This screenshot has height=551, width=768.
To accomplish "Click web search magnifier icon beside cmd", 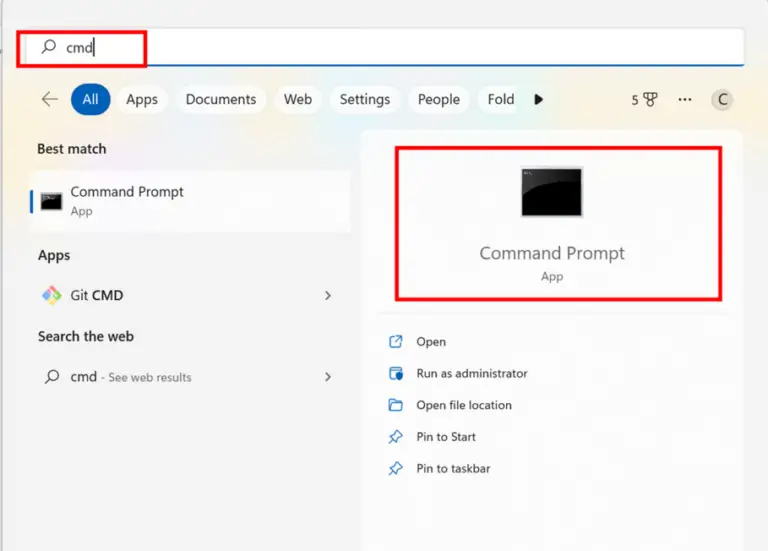I will pos(52,377).
